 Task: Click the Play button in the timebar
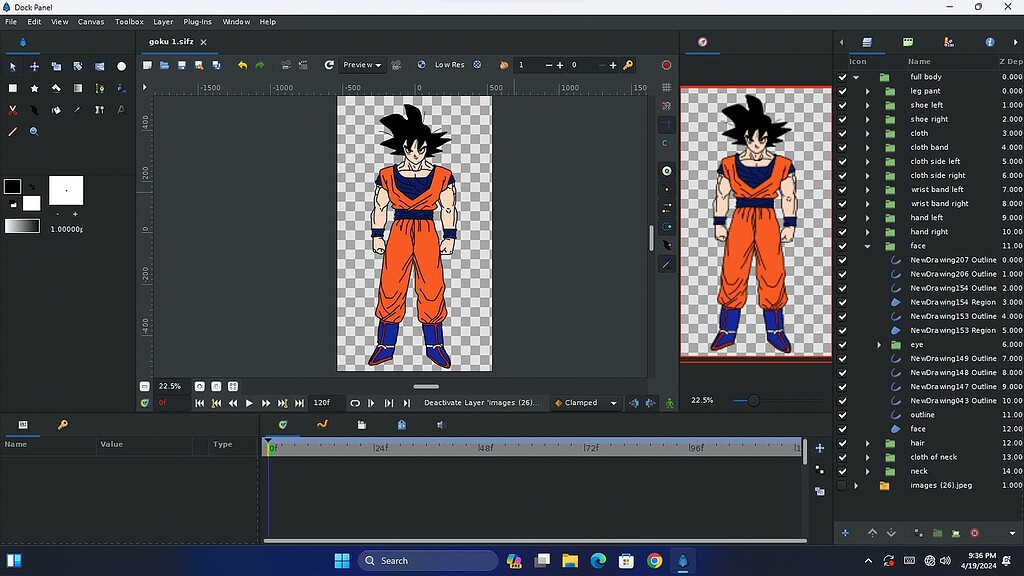250,403
